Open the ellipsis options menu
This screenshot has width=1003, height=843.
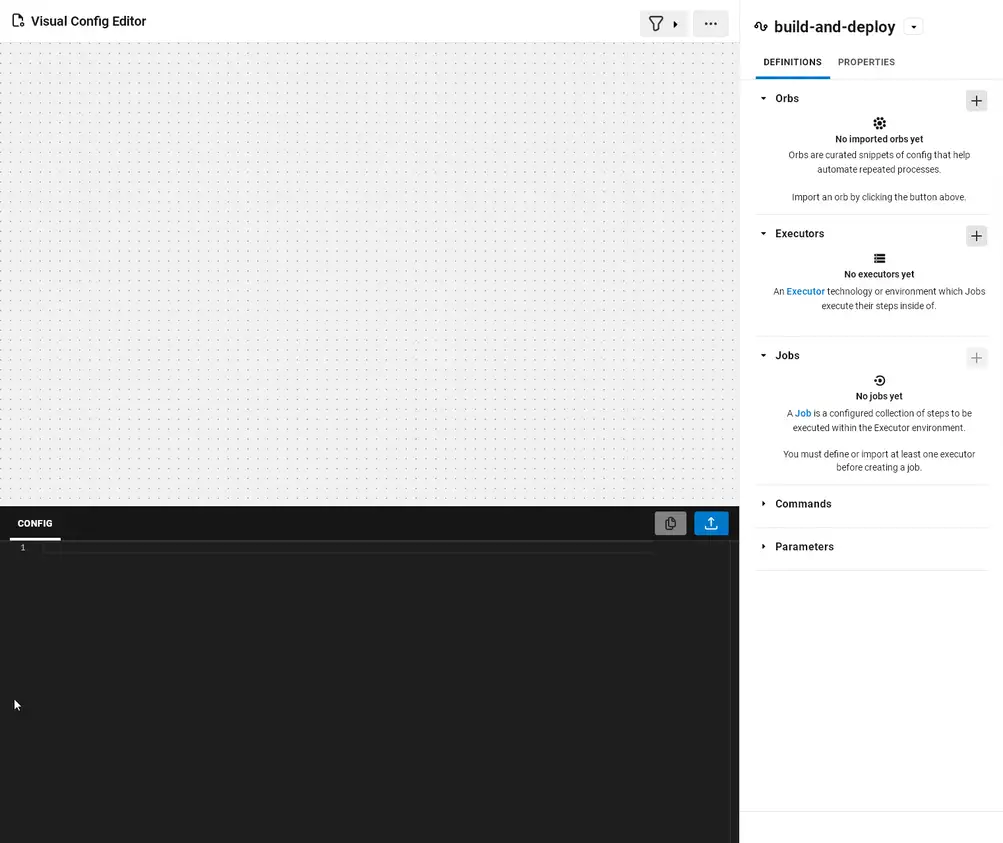coord(710,22)
